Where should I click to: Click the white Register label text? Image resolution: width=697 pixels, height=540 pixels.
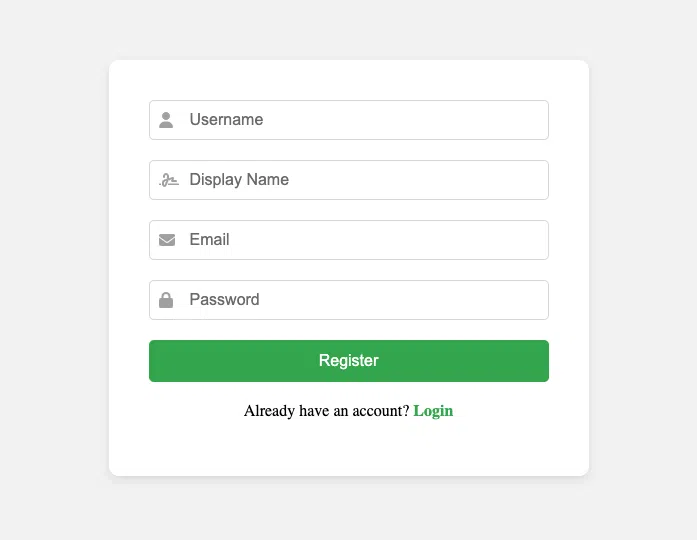click(x=349, y=360)
